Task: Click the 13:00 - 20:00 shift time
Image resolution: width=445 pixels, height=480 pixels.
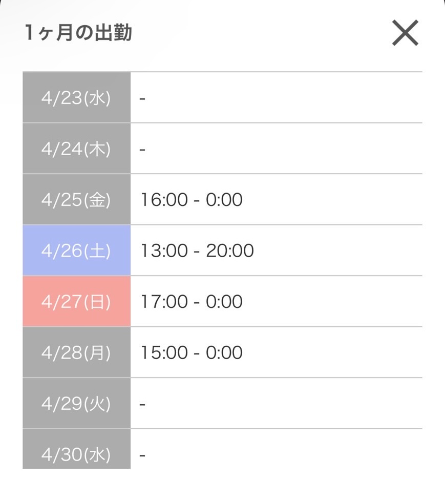Action: pos(197,251)
